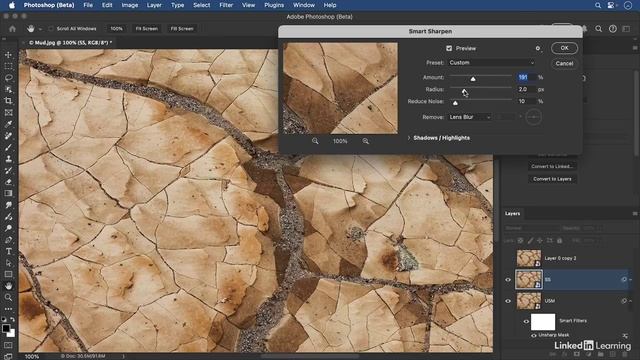
Task: Select the Gradient tool
Action: [8, 193]
